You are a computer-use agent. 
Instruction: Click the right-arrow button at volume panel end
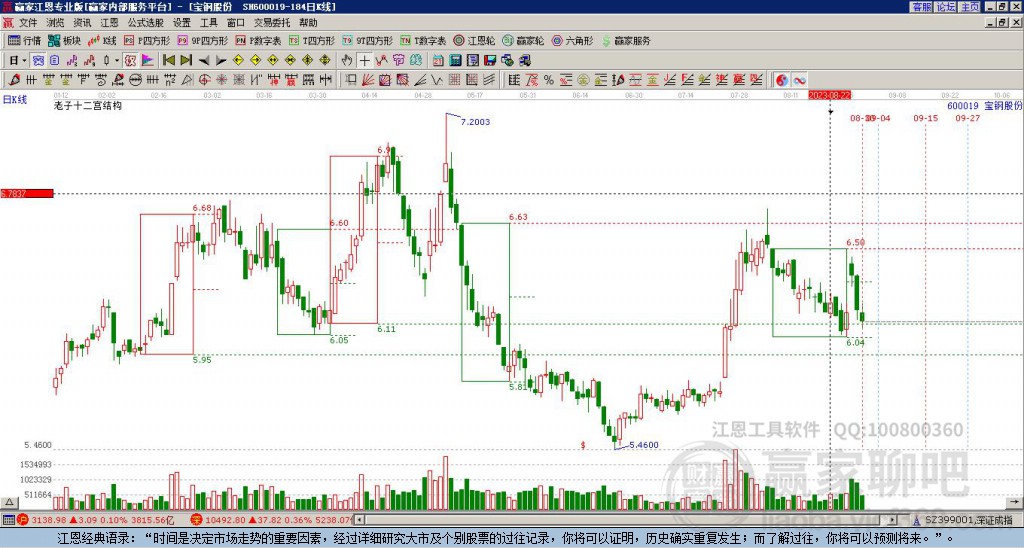pos(1016,503)
